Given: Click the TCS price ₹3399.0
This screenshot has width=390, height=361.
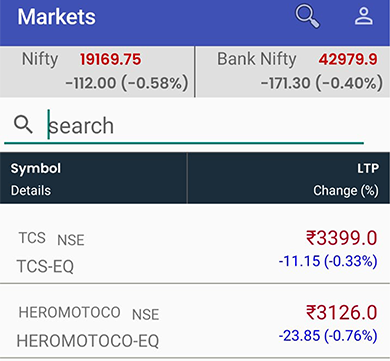Looking at the screenshot, I should (342, 238).
